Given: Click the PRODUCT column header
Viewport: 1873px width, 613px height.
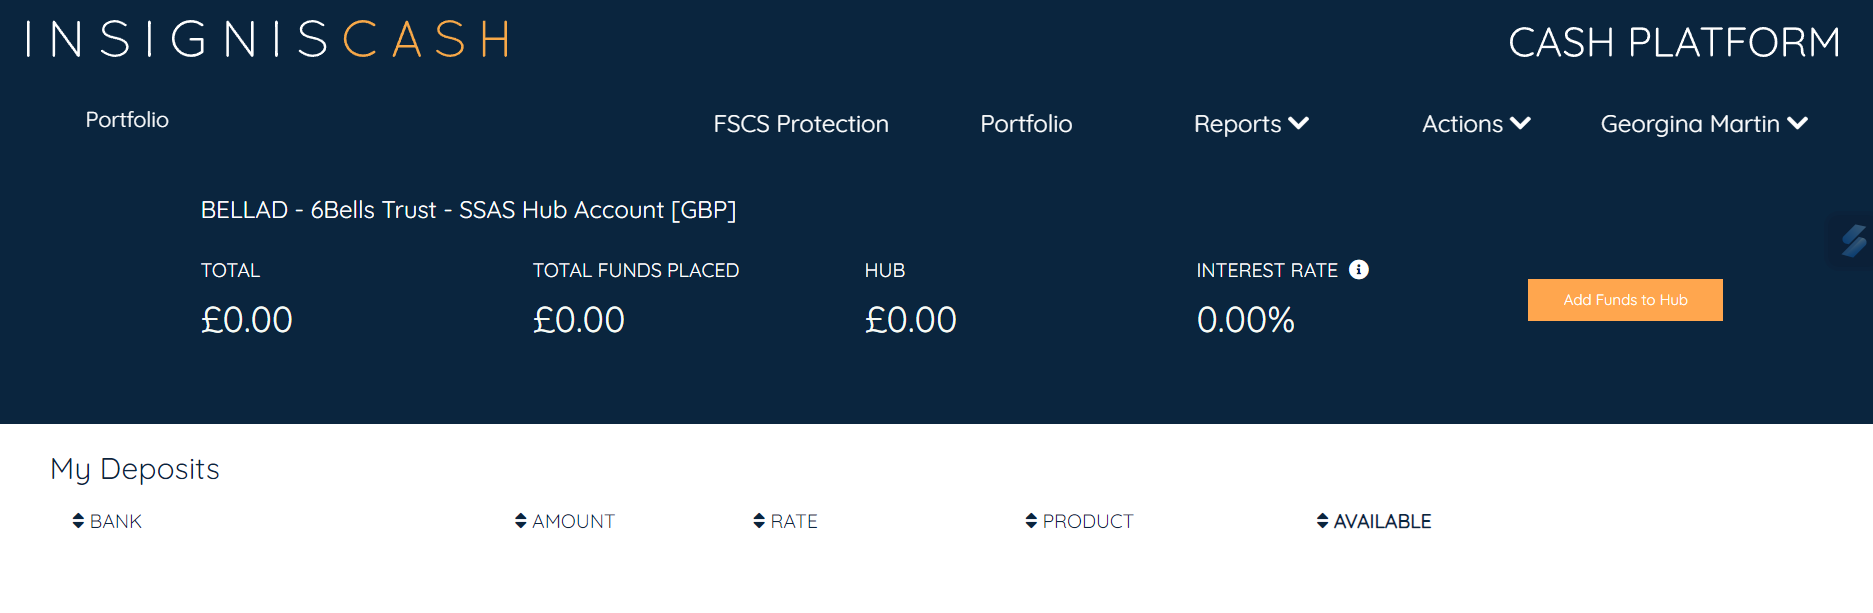Looking at the screenshot, I should click(x=1088, y=521).
